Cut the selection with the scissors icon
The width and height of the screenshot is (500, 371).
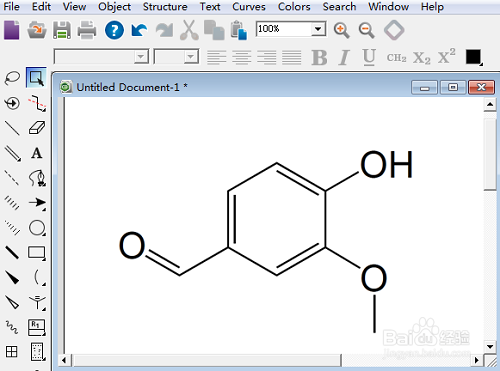[189, 30]
